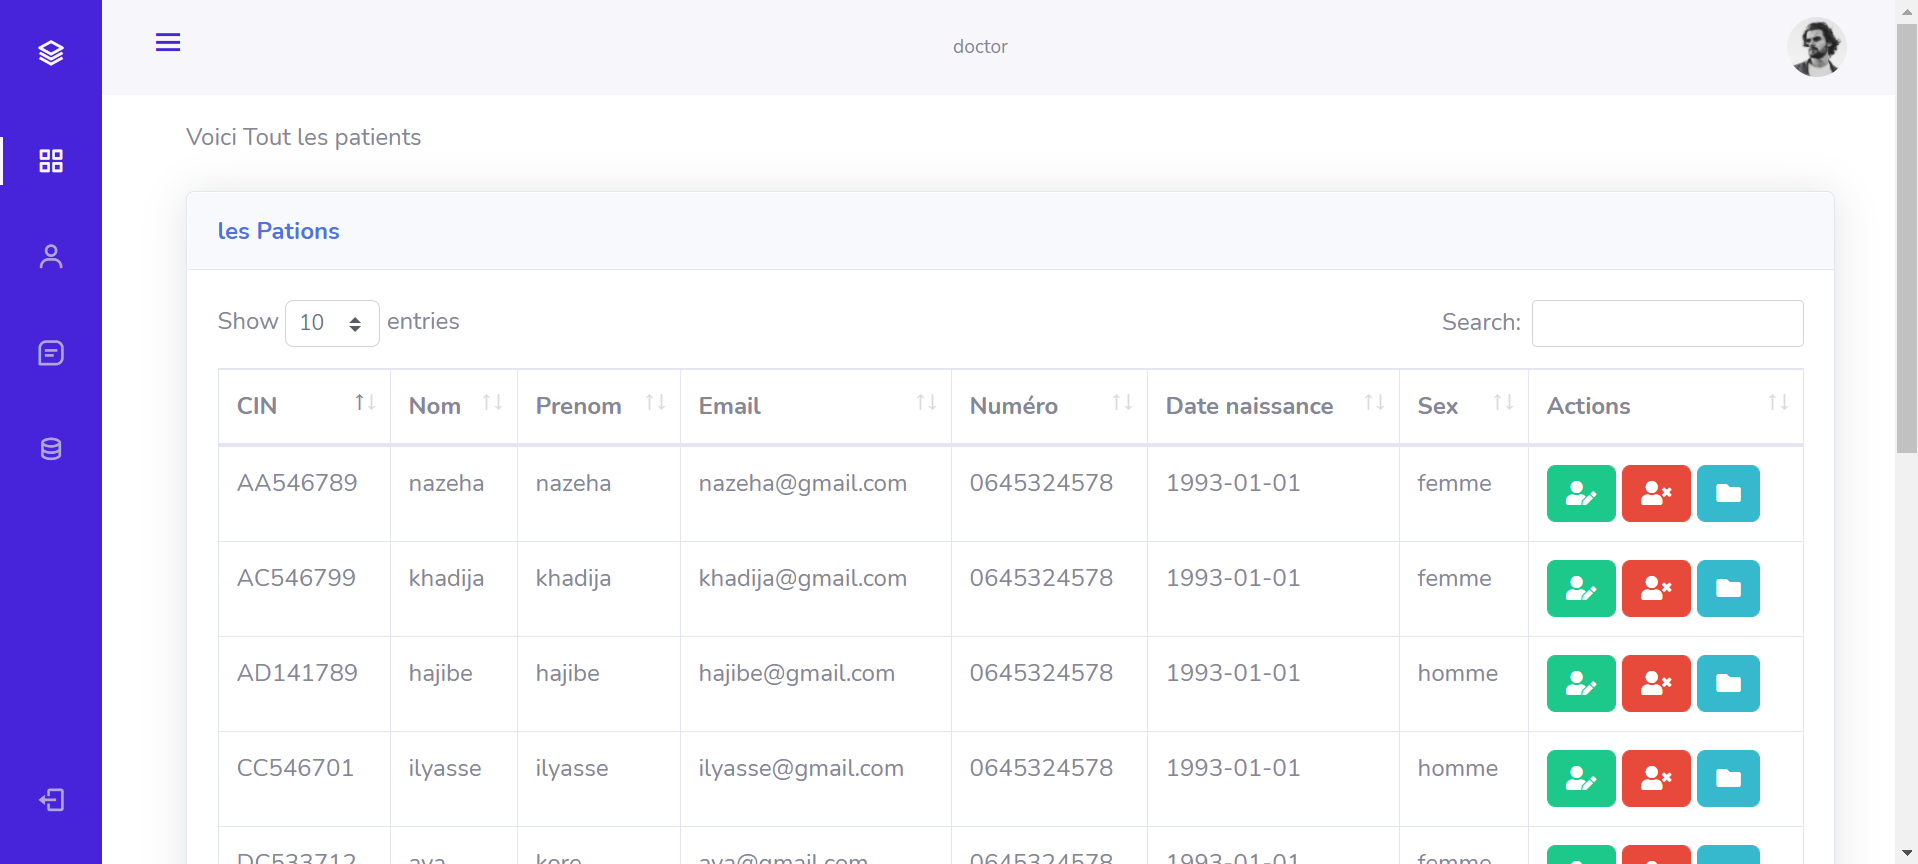Delete patient nazeha with red button

[1656, 494]
